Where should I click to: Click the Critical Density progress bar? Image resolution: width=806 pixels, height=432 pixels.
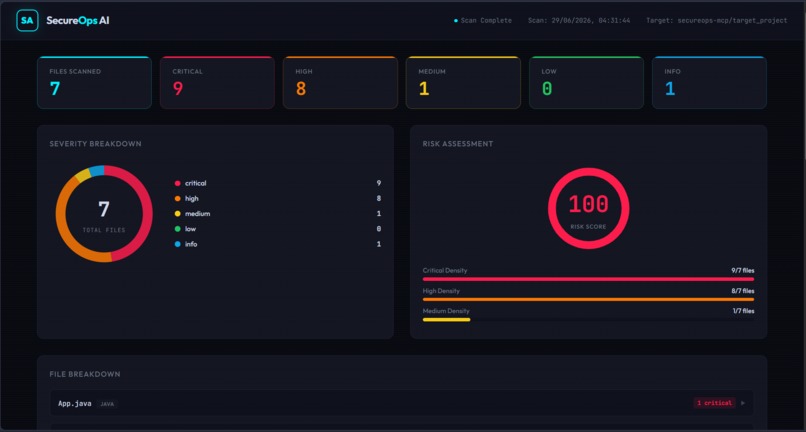point(589,279)
